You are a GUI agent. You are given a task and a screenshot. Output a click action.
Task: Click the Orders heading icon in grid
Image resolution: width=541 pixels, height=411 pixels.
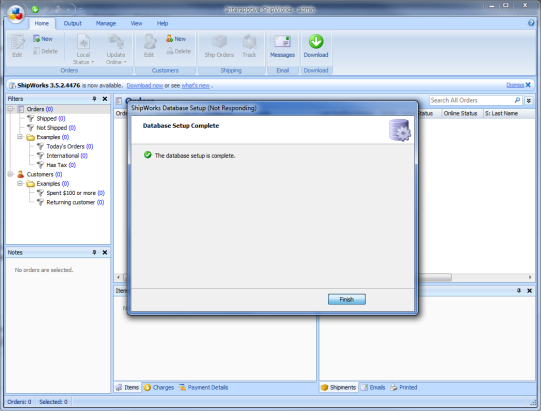click(119, 101)
